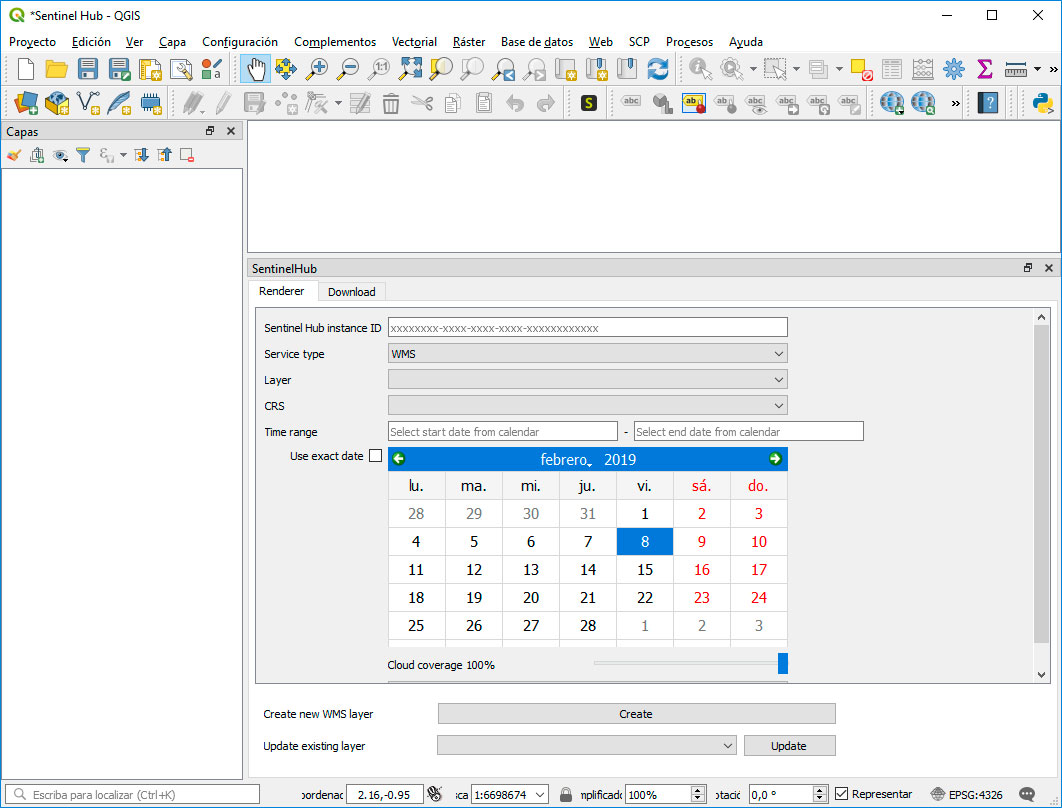The height and width of the screenshot is (808, 1062).
Task: Open the attribute table icon
Action: pyautogui.click(x=892, y=69)
